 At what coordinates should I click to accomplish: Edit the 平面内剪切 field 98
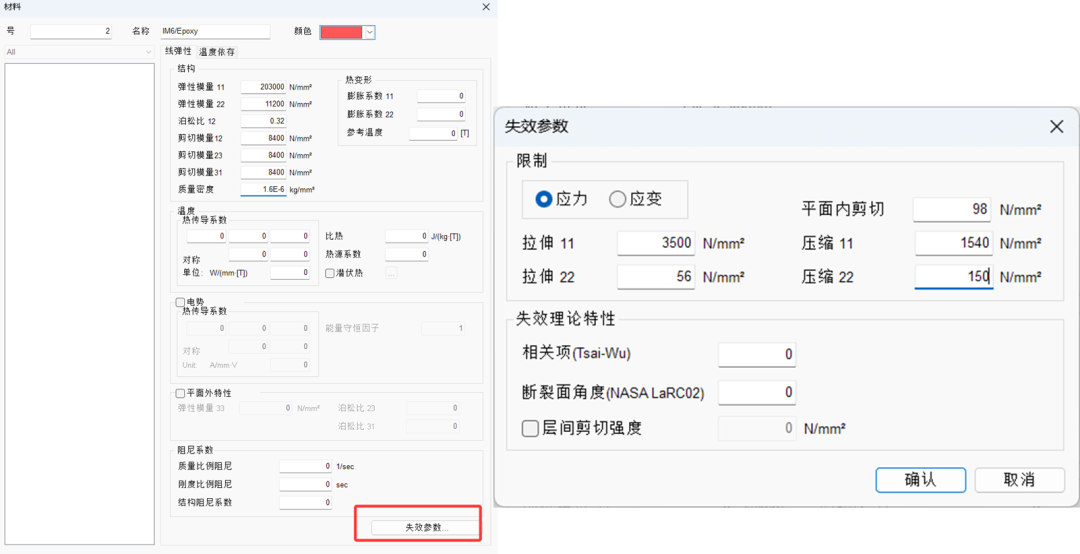[953, 209]
